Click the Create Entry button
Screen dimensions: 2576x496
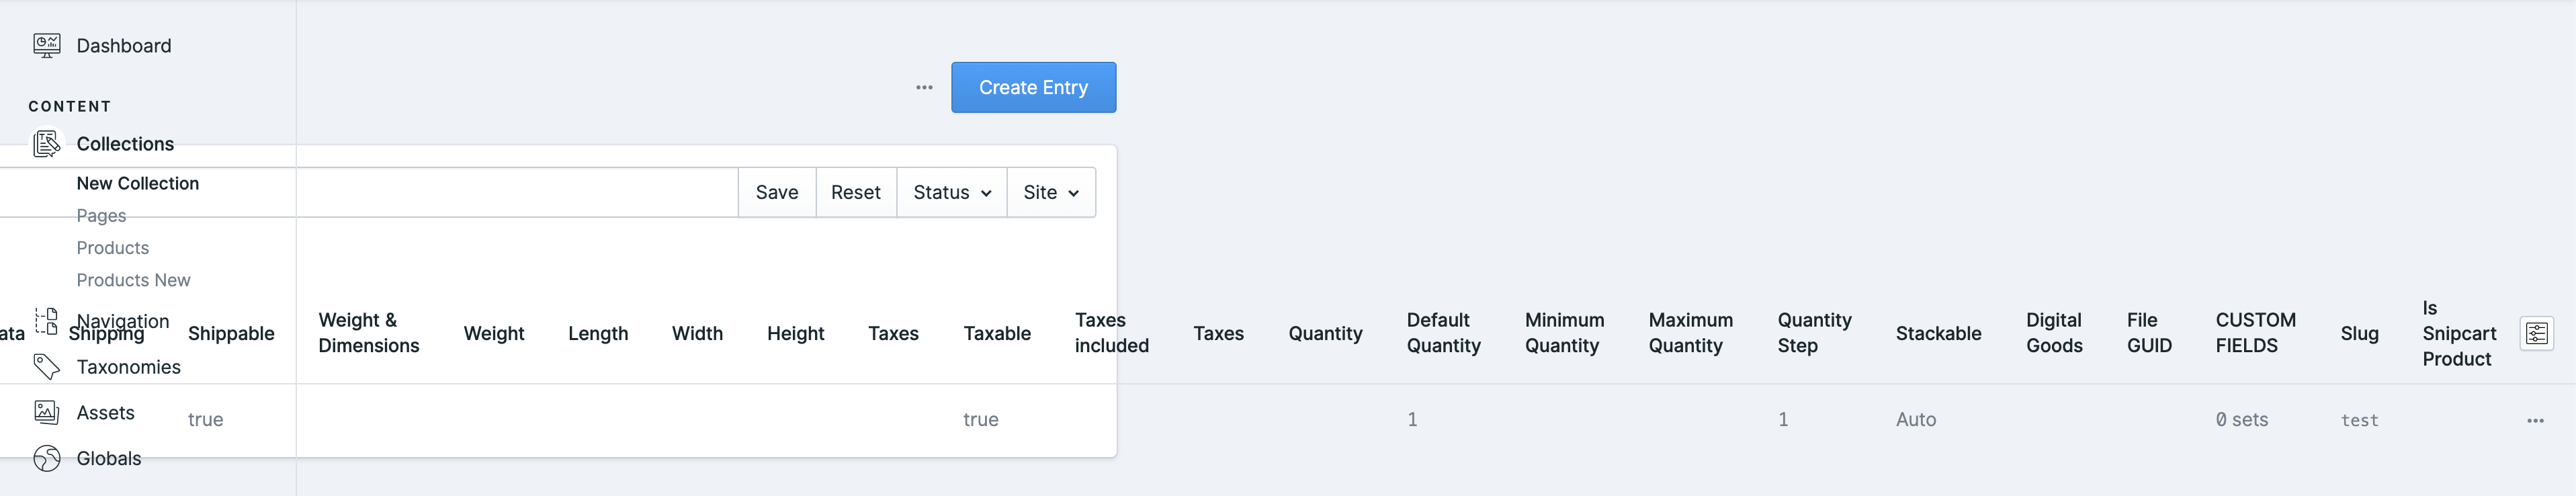click(x=1034, y=87)
